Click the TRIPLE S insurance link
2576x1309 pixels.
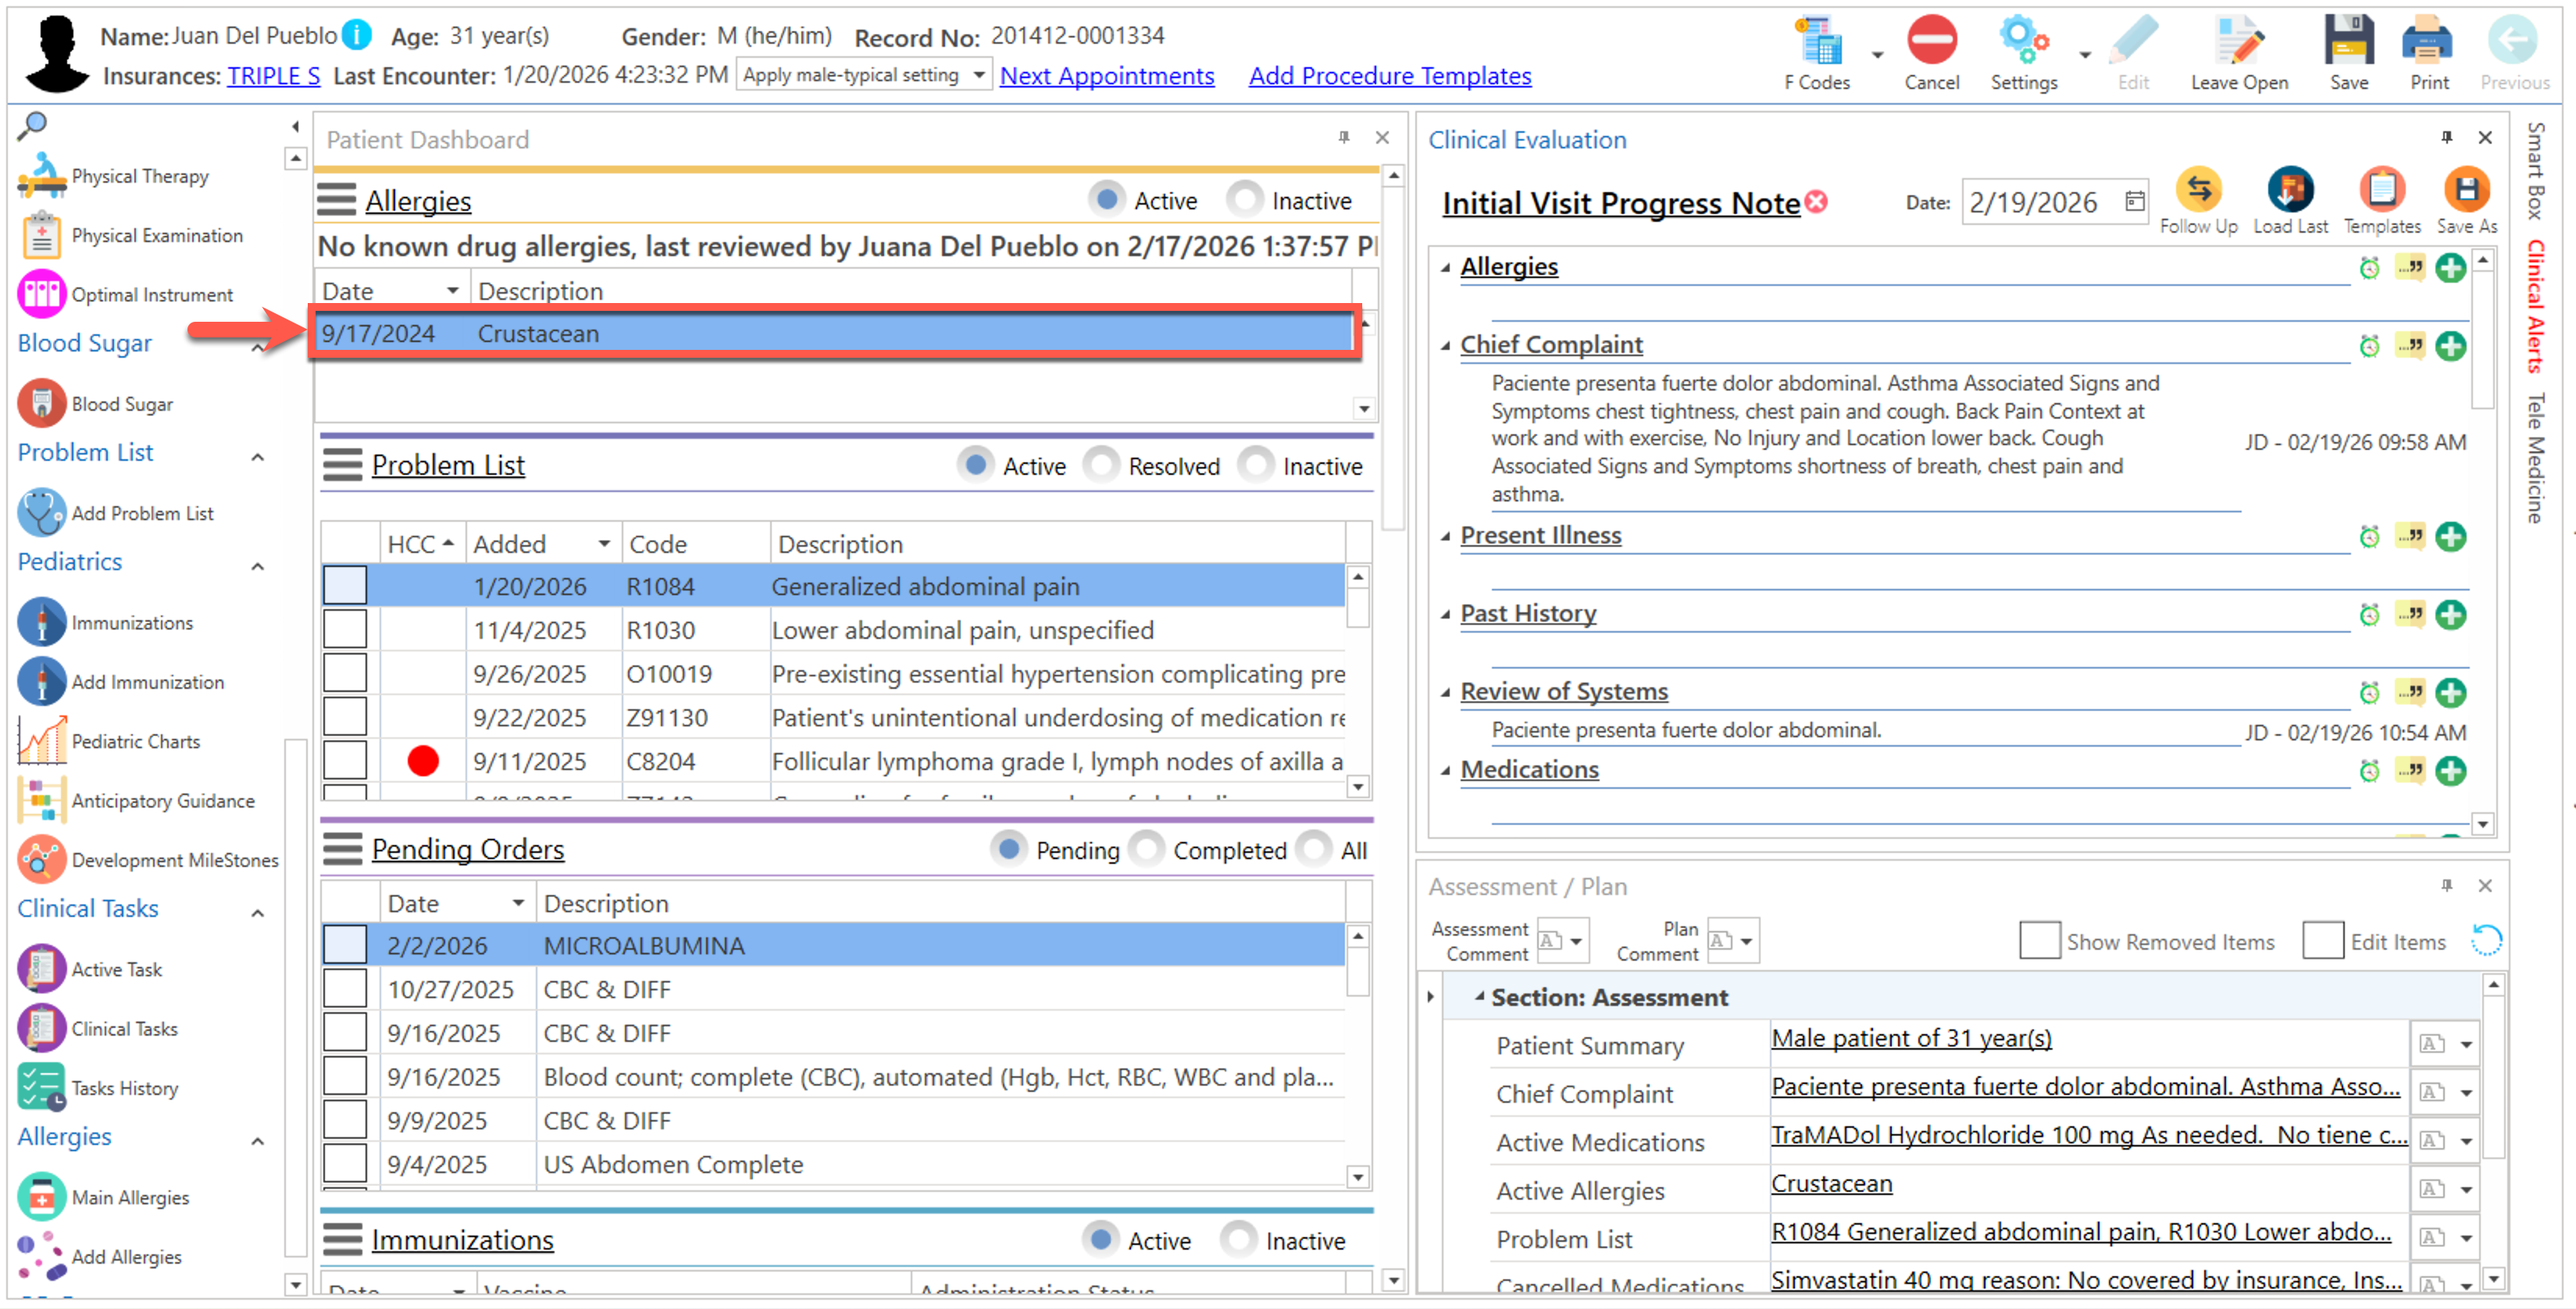[x=273, y=76]
